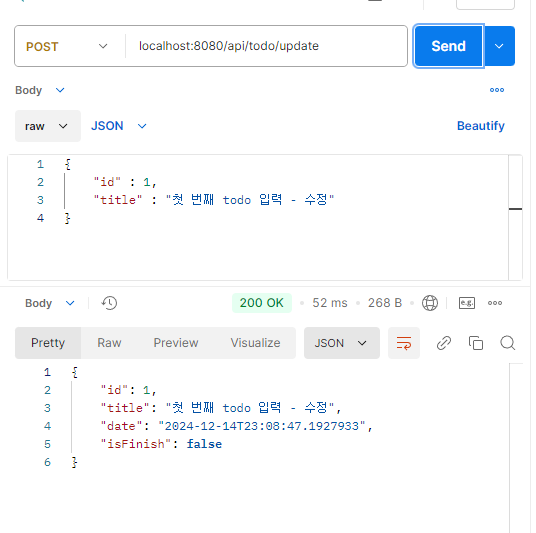Click the 268 B response size
536x533 pixels.
pyautogui.click(x=385, y=303)
